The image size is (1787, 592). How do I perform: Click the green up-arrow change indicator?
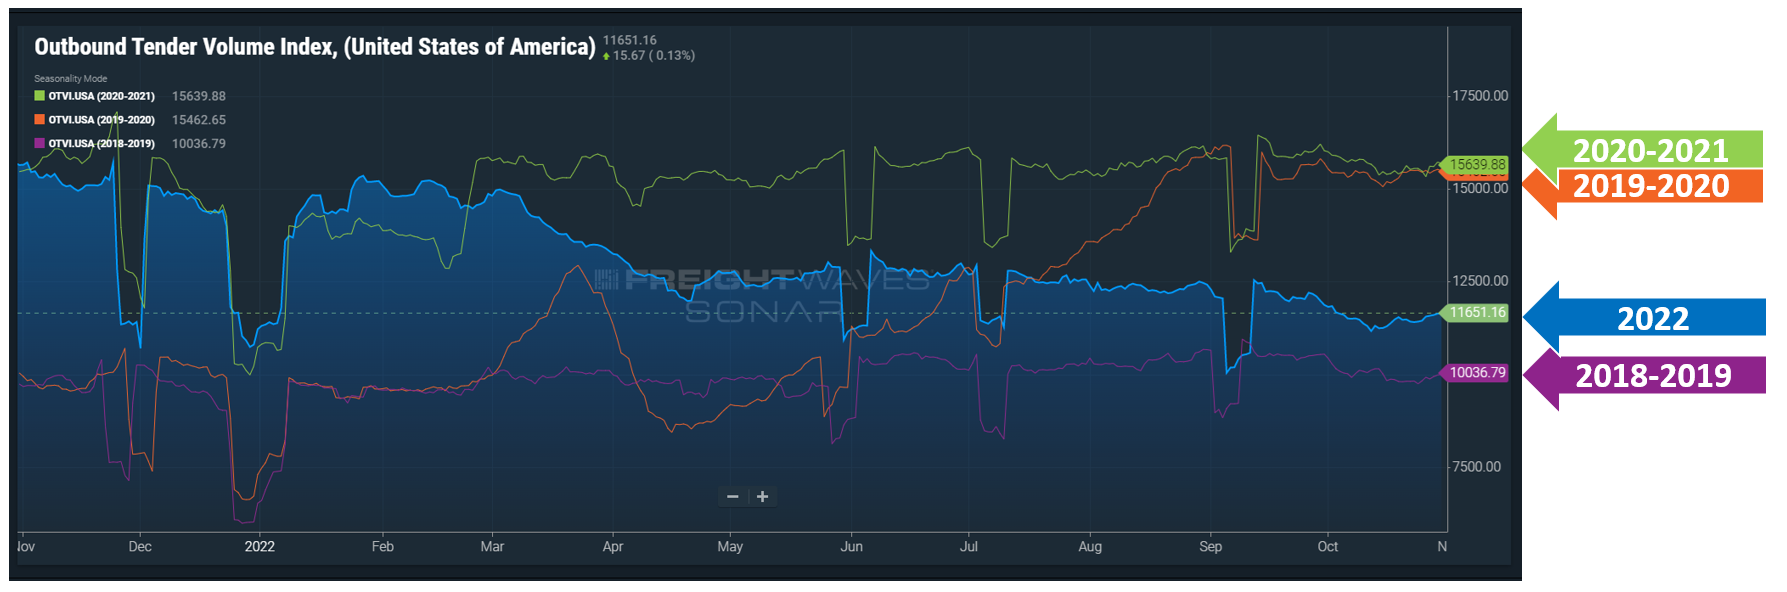606,56
